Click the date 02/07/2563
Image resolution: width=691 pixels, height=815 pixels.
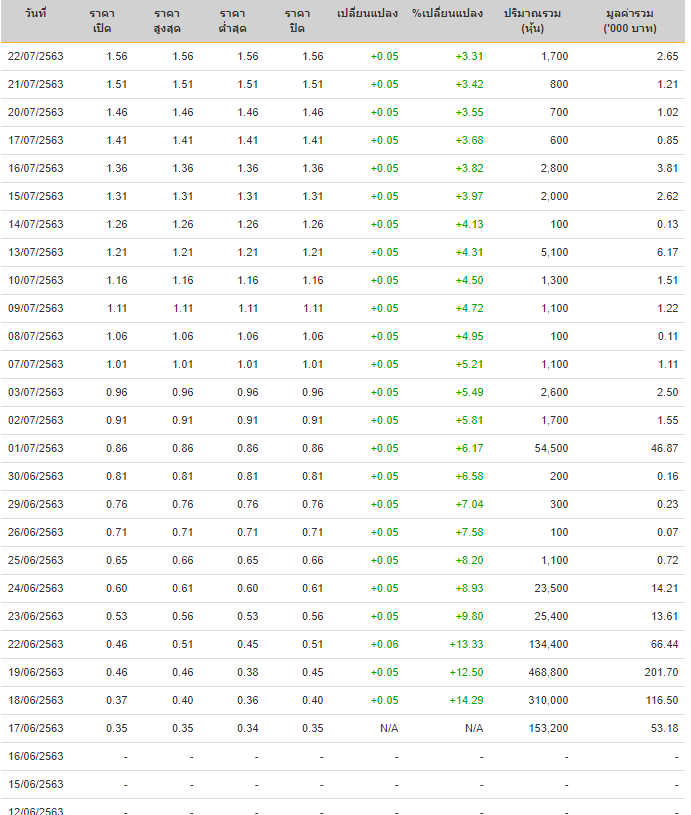tap(35, 420)
